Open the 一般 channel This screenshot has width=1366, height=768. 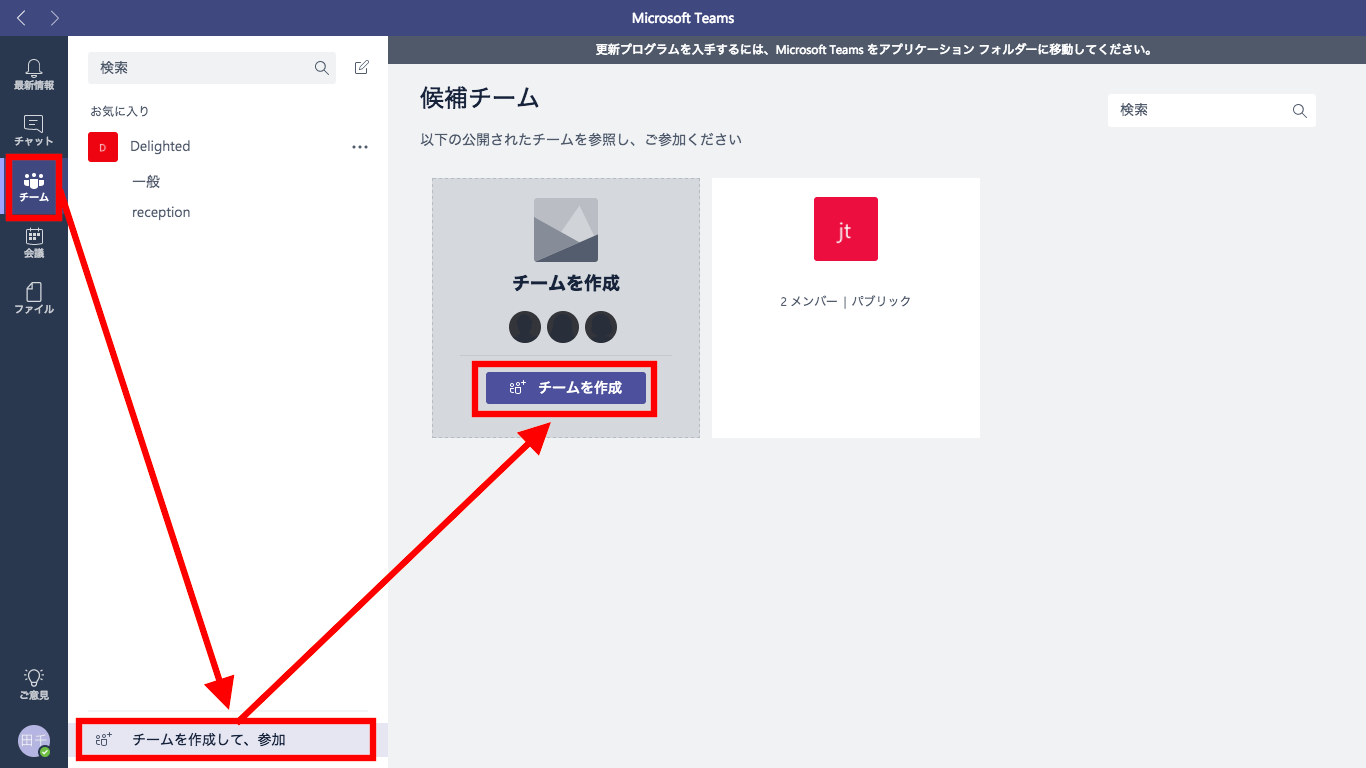pos(146,181)
